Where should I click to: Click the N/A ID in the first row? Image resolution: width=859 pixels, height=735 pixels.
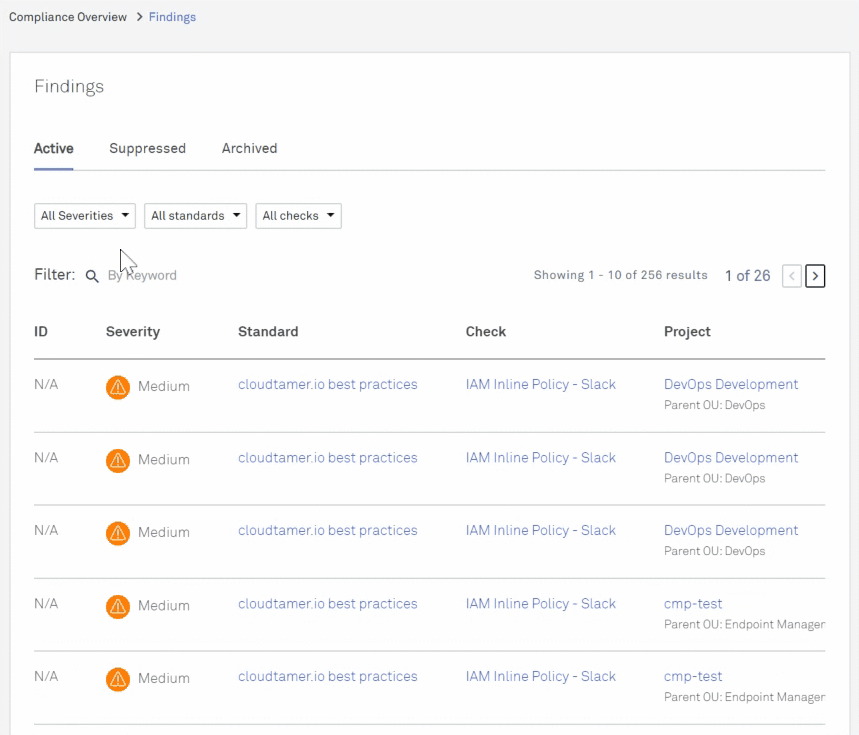point(46,384)
